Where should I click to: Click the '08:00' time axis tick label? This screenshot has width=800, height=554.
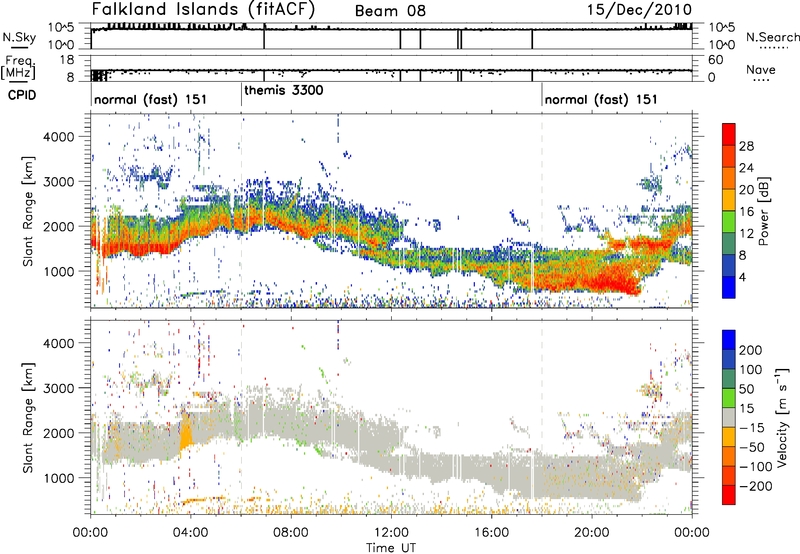click(x=291, y=533)
